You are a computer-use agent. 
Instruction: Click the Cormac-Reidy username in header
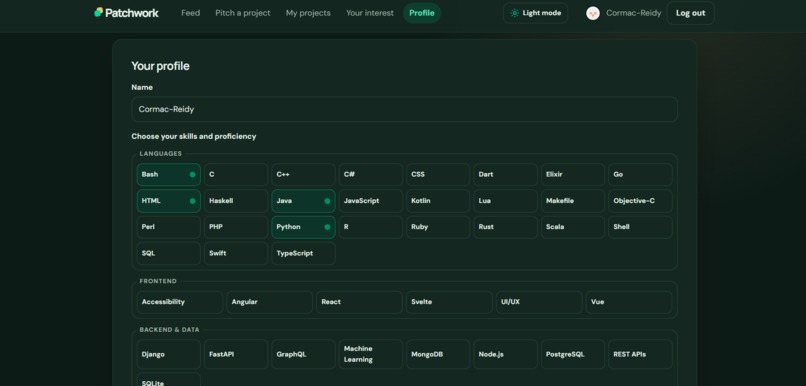pyautogui.click(x=633, y=13)
